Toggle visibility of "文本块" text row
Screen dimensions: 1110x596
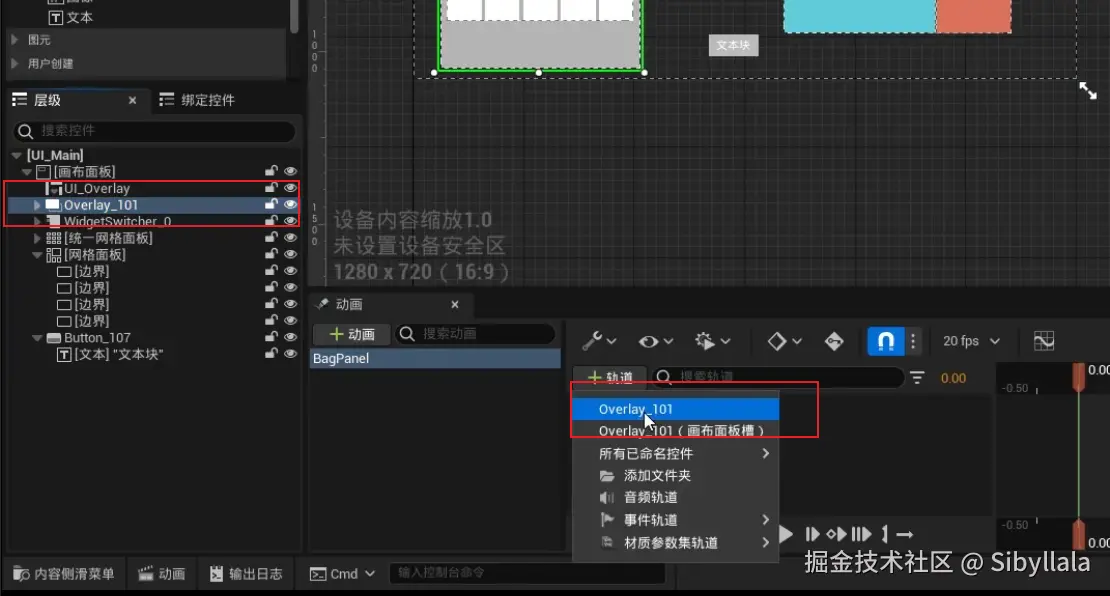[290, 354]
